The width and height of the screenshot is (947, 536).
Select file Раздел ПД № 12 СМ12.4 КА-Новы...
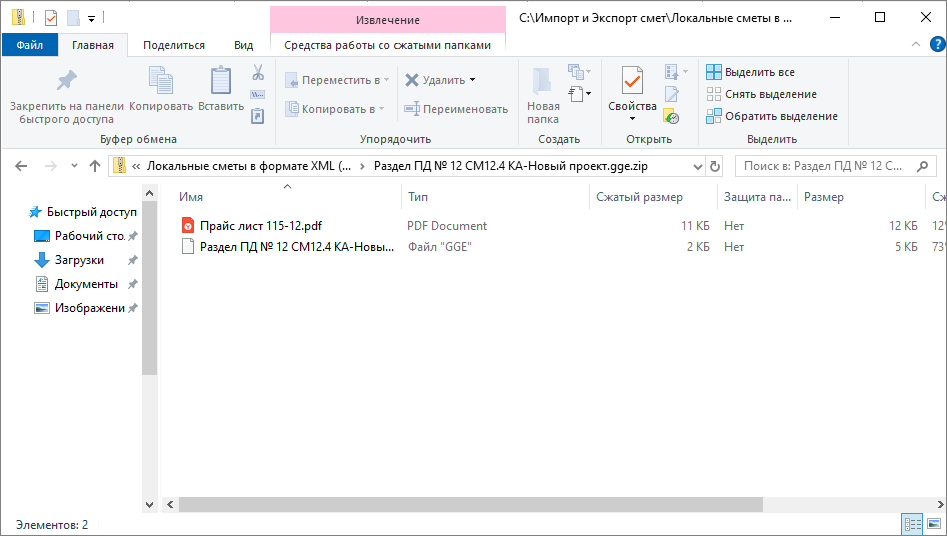297,247
